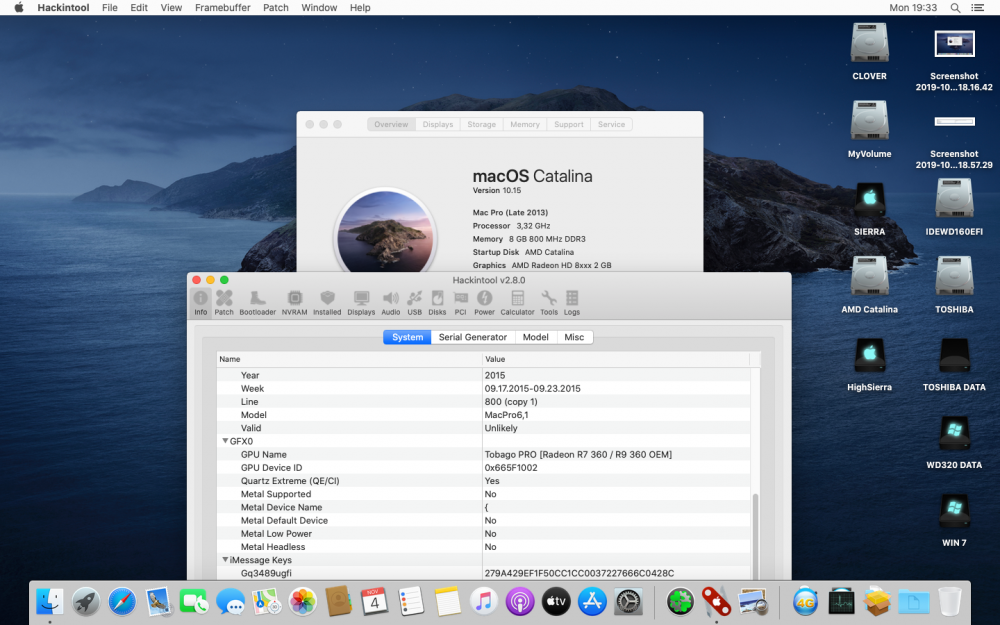Select the AMD Catalina drive icon

869,277
